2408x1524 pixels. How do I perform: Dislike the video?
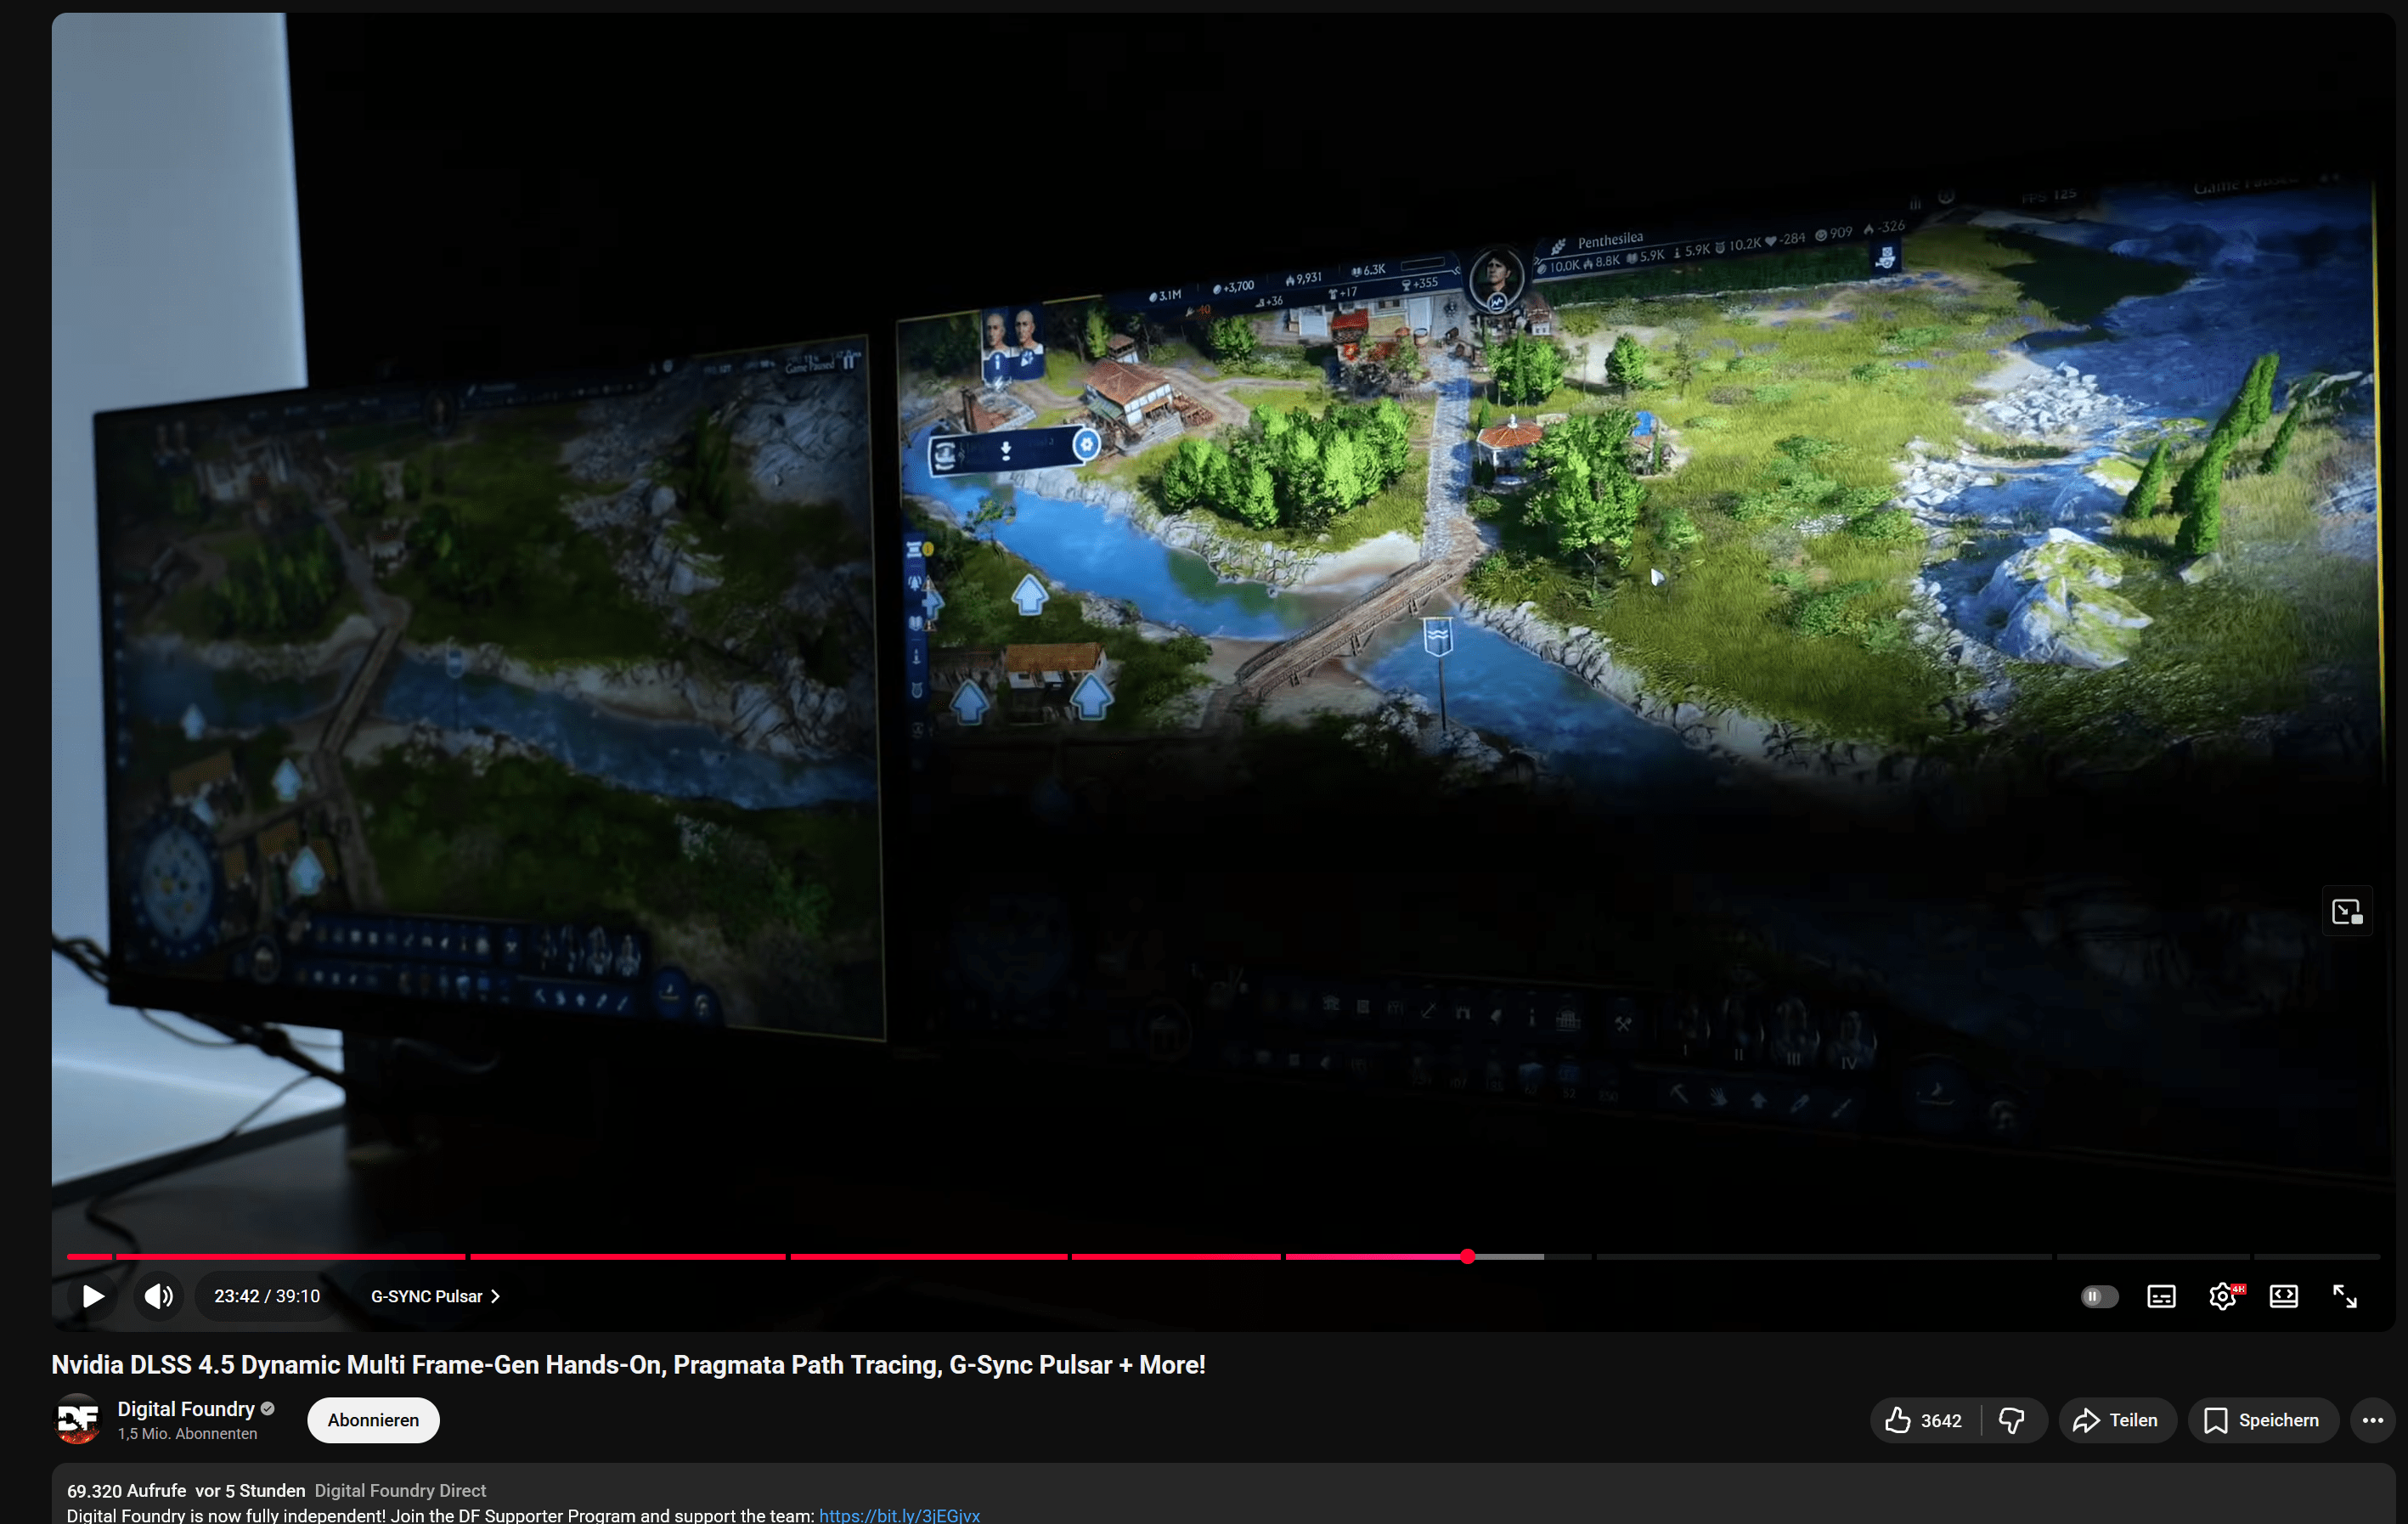coord(2012,1420)
